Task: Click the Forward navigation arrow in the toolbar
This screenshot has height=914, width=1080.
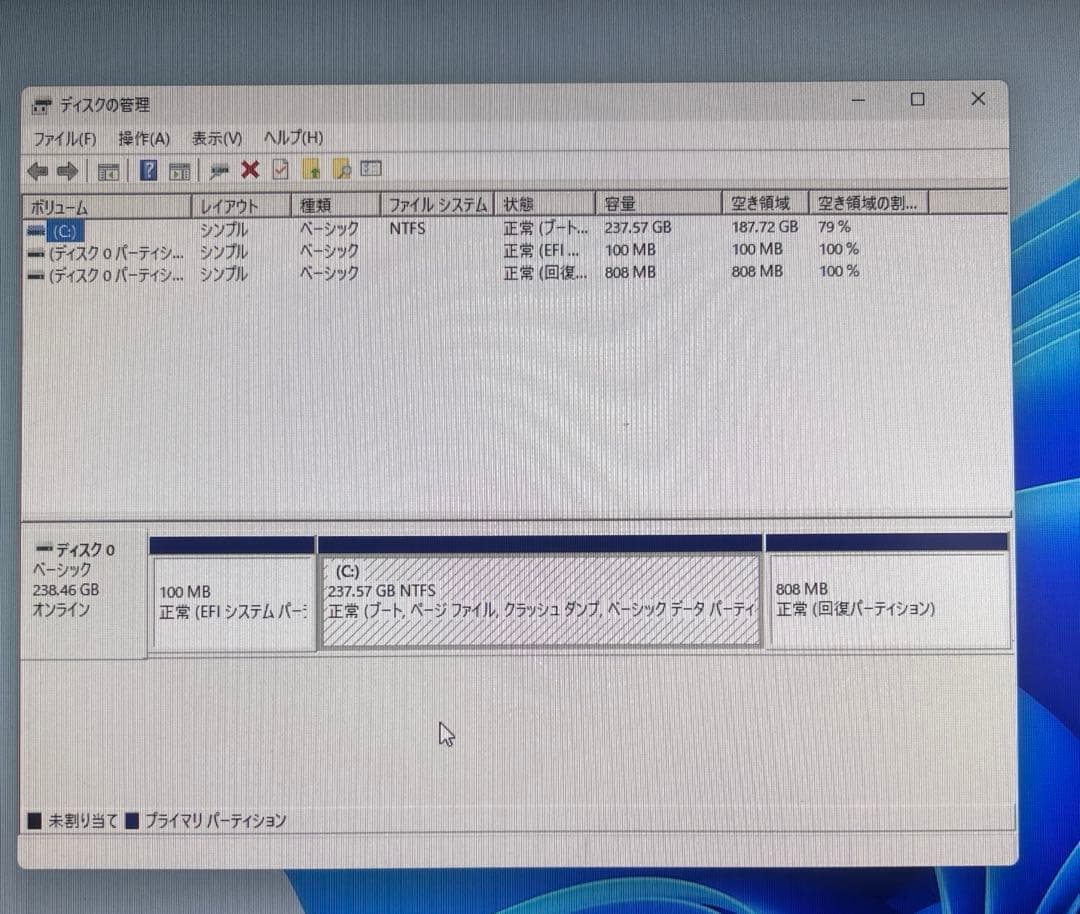Action: [x=66, y=170]
